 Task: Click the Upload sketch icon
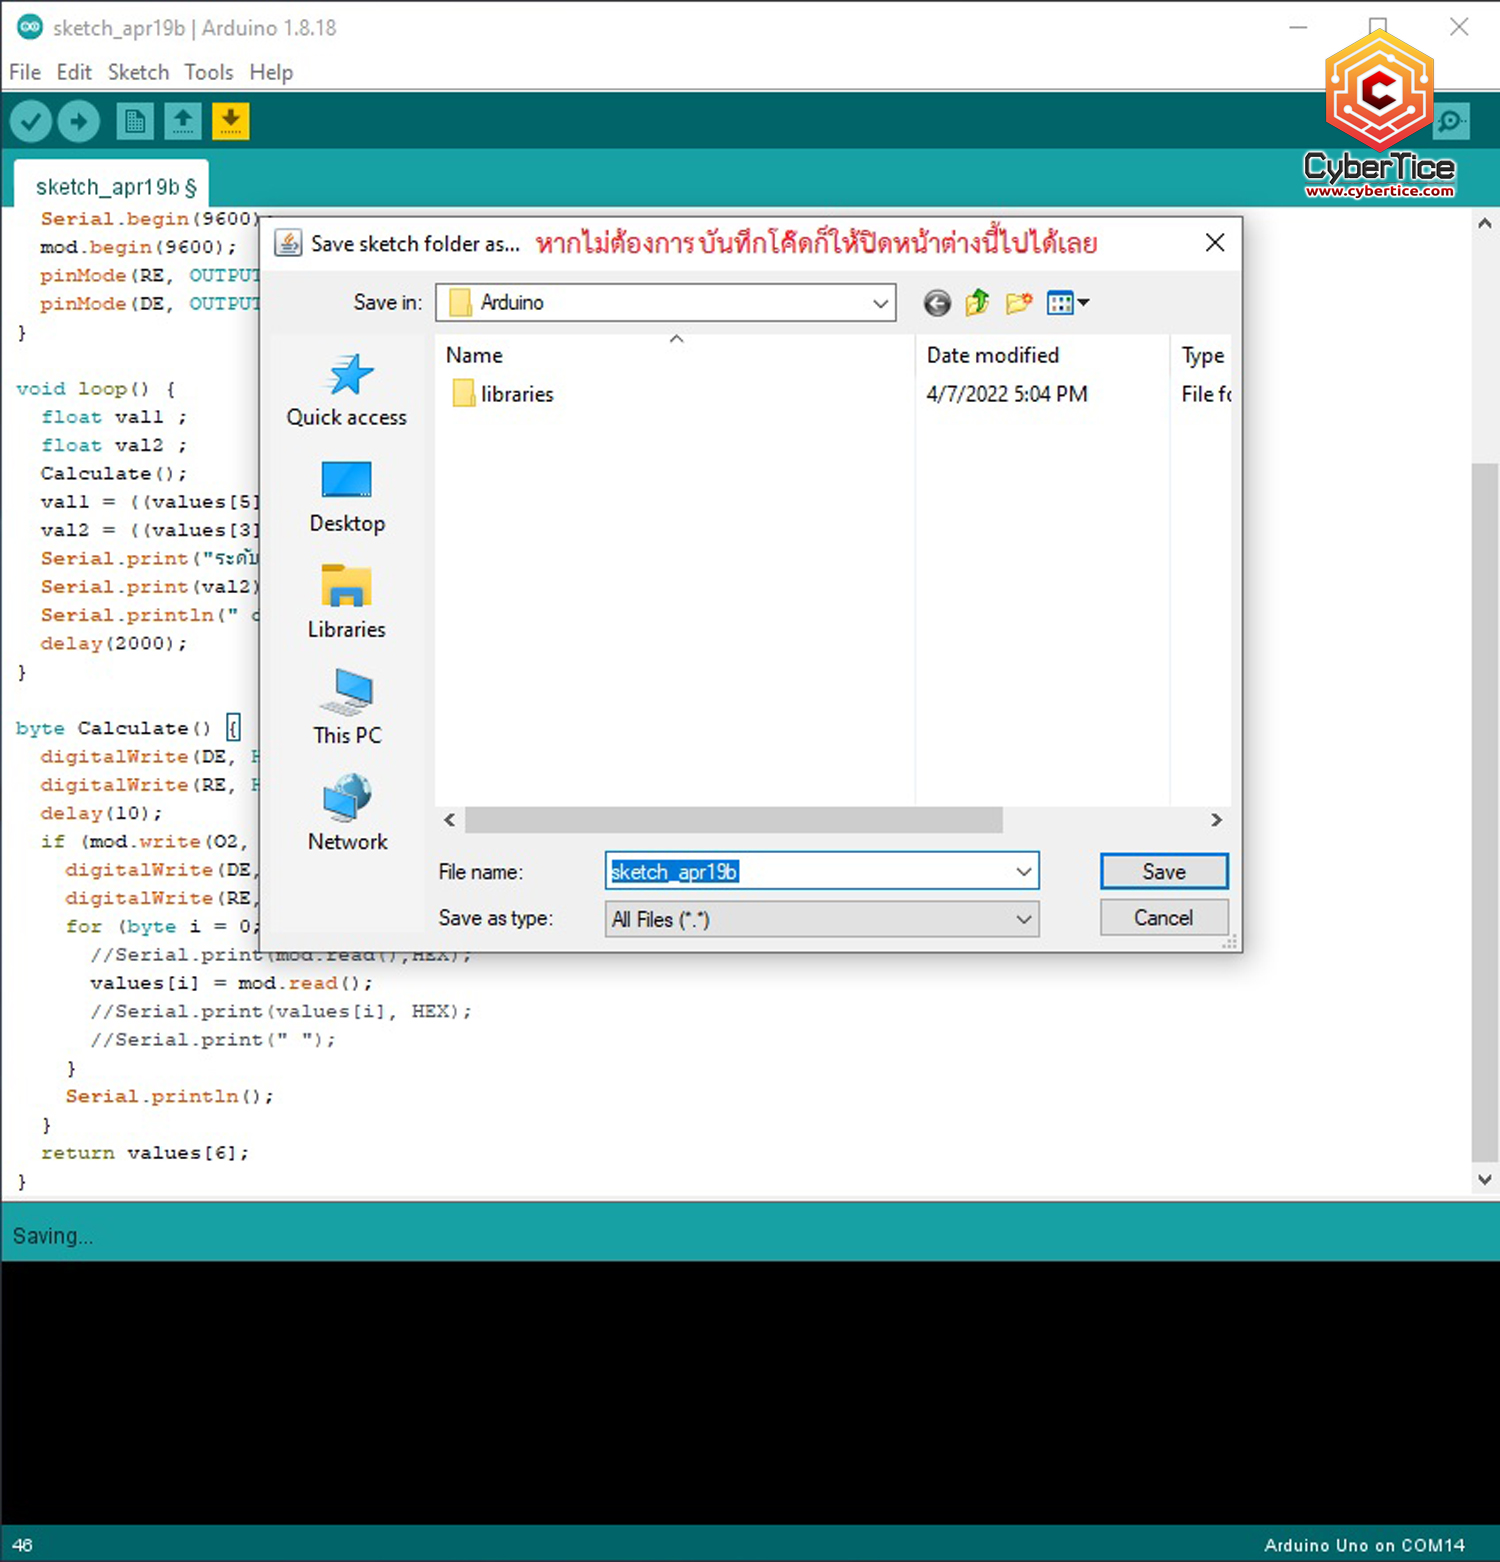click(78, 120)
